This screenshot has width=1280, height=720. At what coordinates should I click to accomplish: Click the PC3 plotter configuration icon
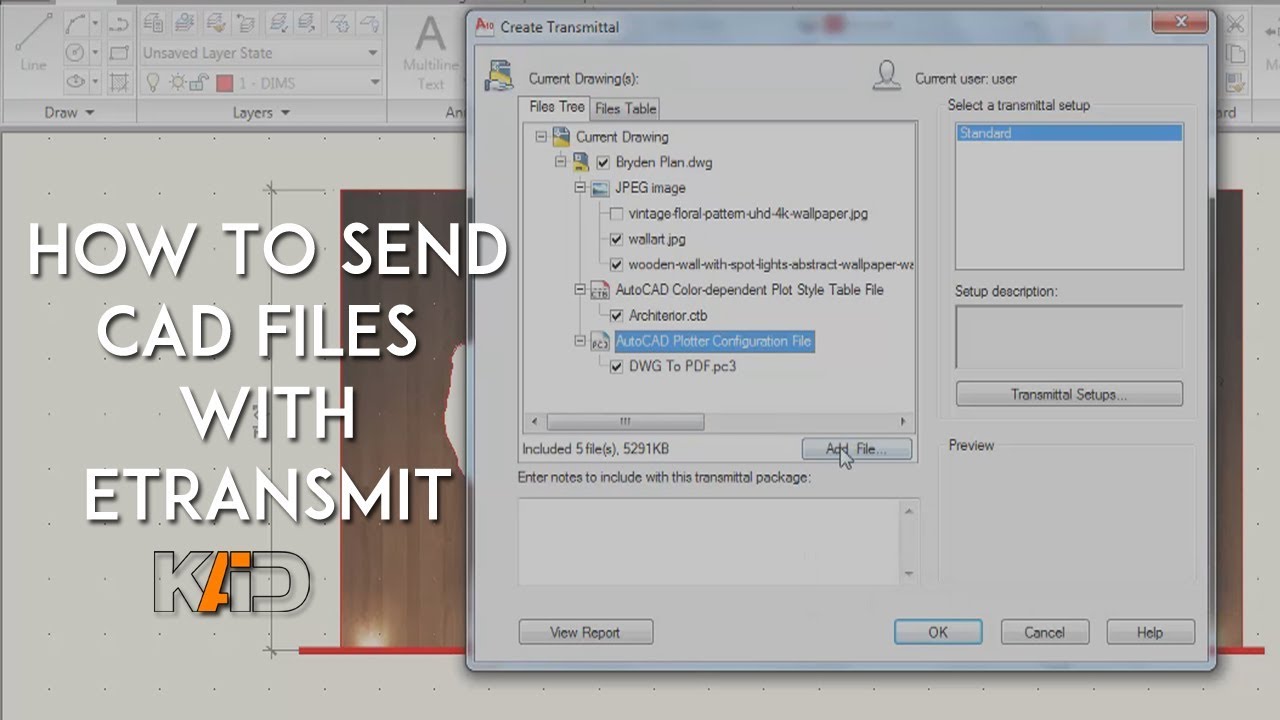pos(600,342)
